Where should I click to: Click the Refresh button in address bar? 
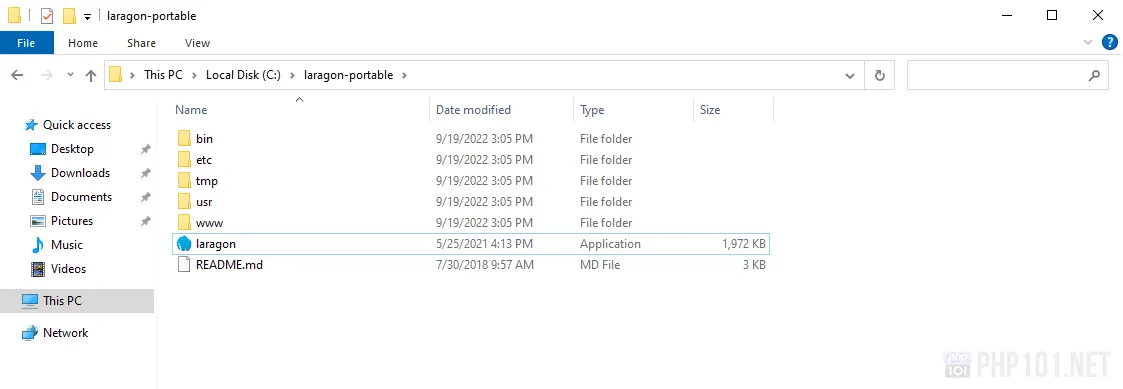pyautogui.click(x=879, y=75)
